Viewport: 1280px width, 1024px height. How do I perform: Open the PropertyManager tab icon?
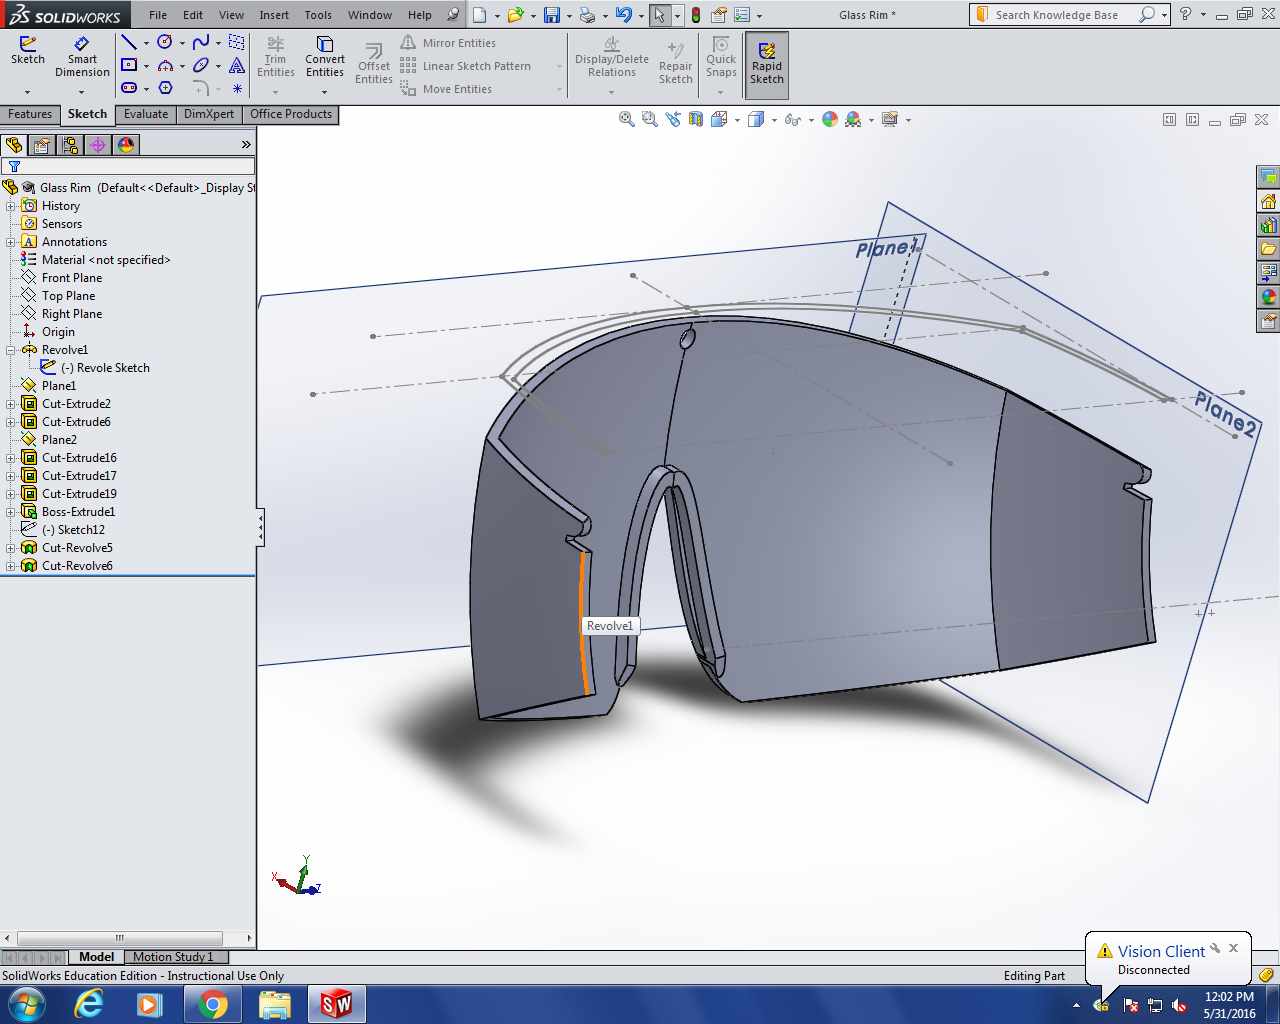point(42,145)
